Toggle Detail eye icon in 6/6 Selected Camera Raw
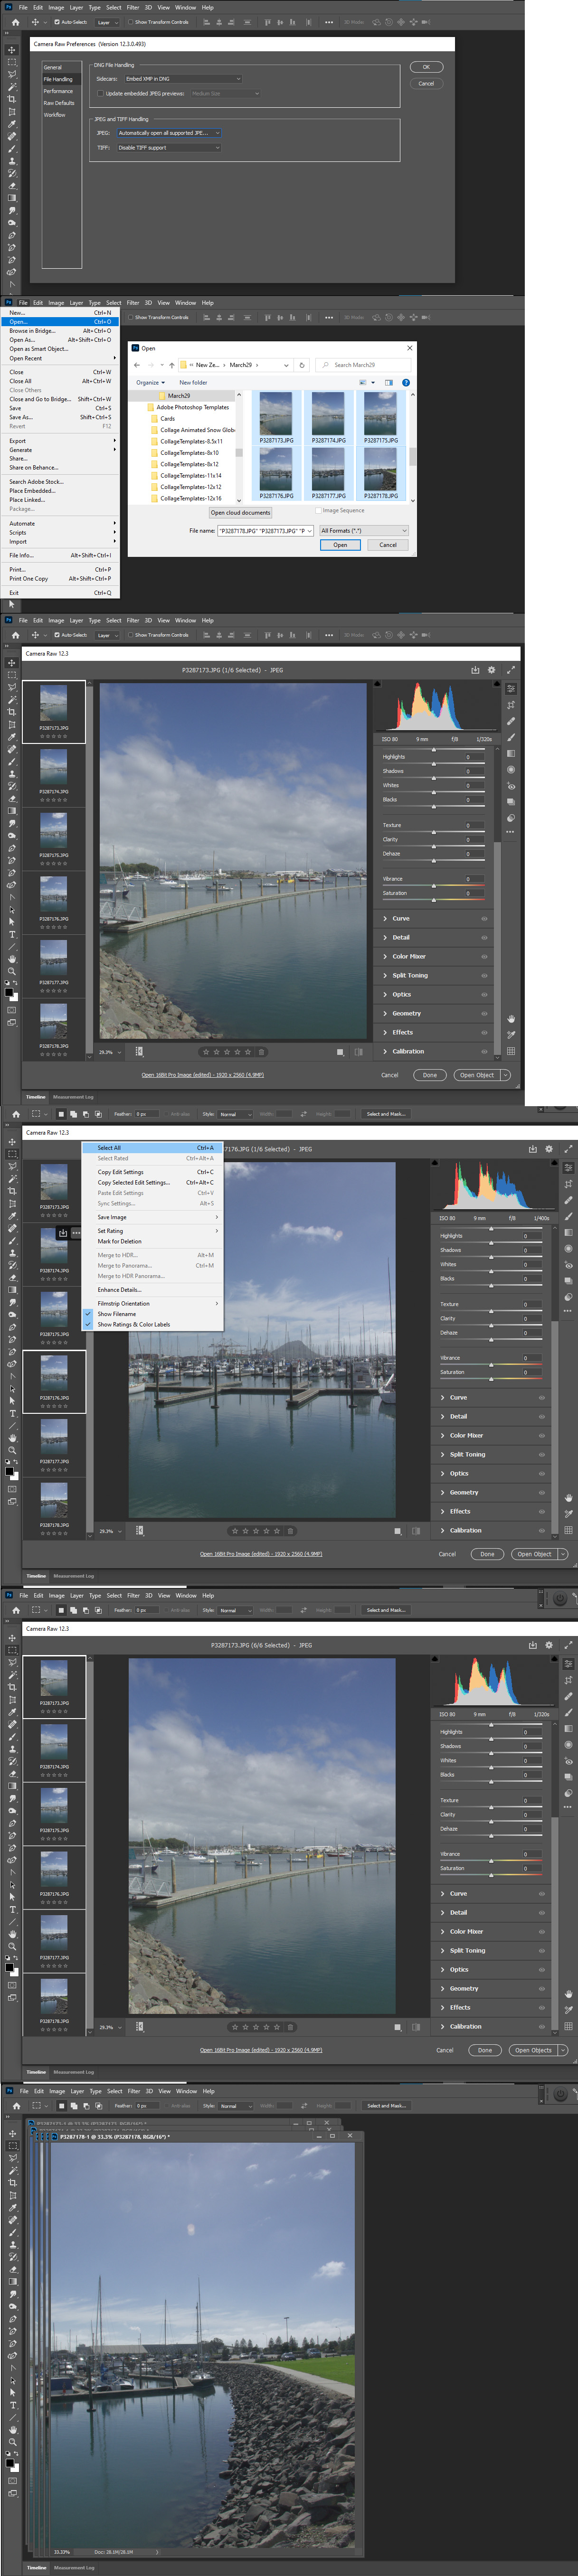The width and height of the screenshot is (578, 2576). [x=542, y=1913]
